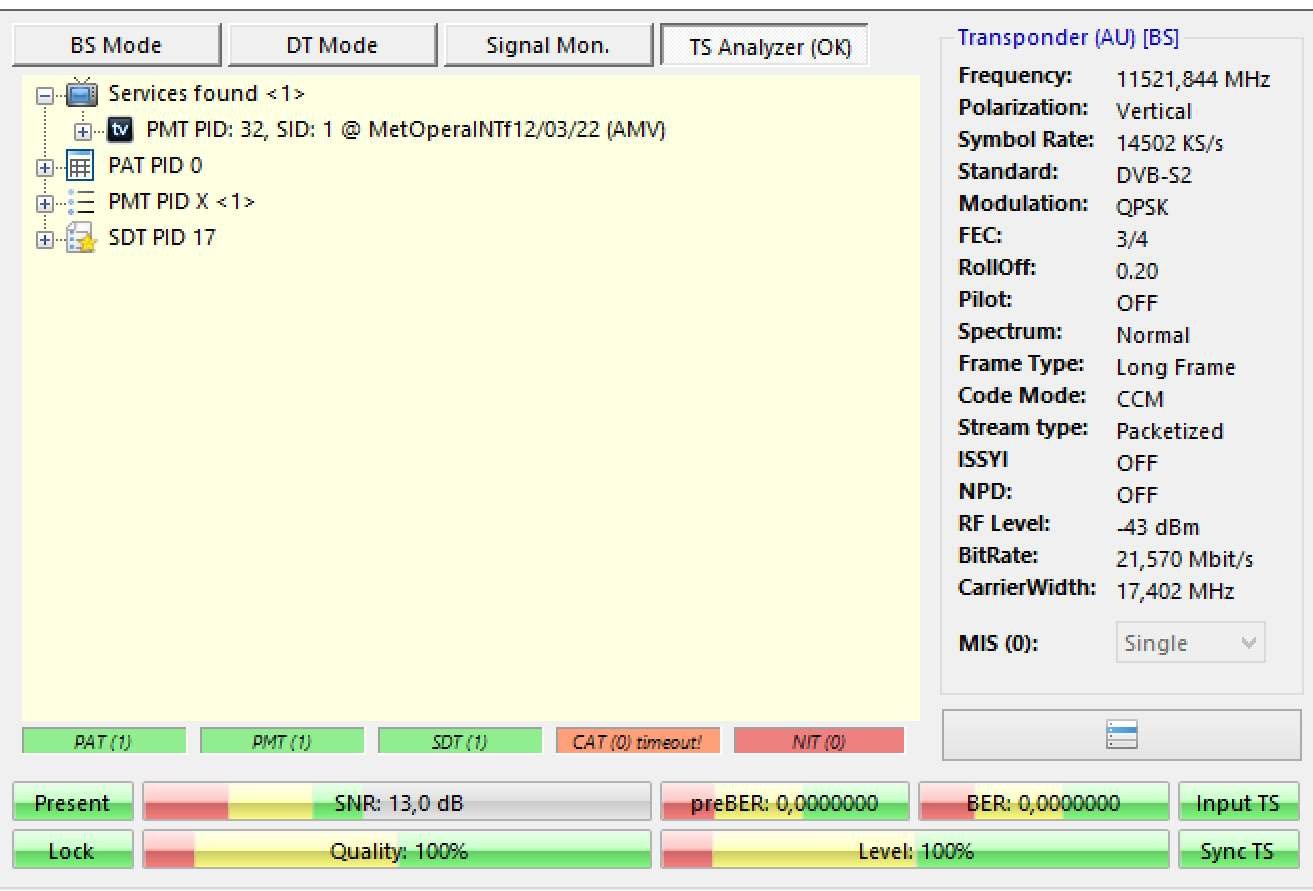Expand the PAT PID 0 node
The height and width of the screenshot is (891, 1313).
tap(44, 167)
